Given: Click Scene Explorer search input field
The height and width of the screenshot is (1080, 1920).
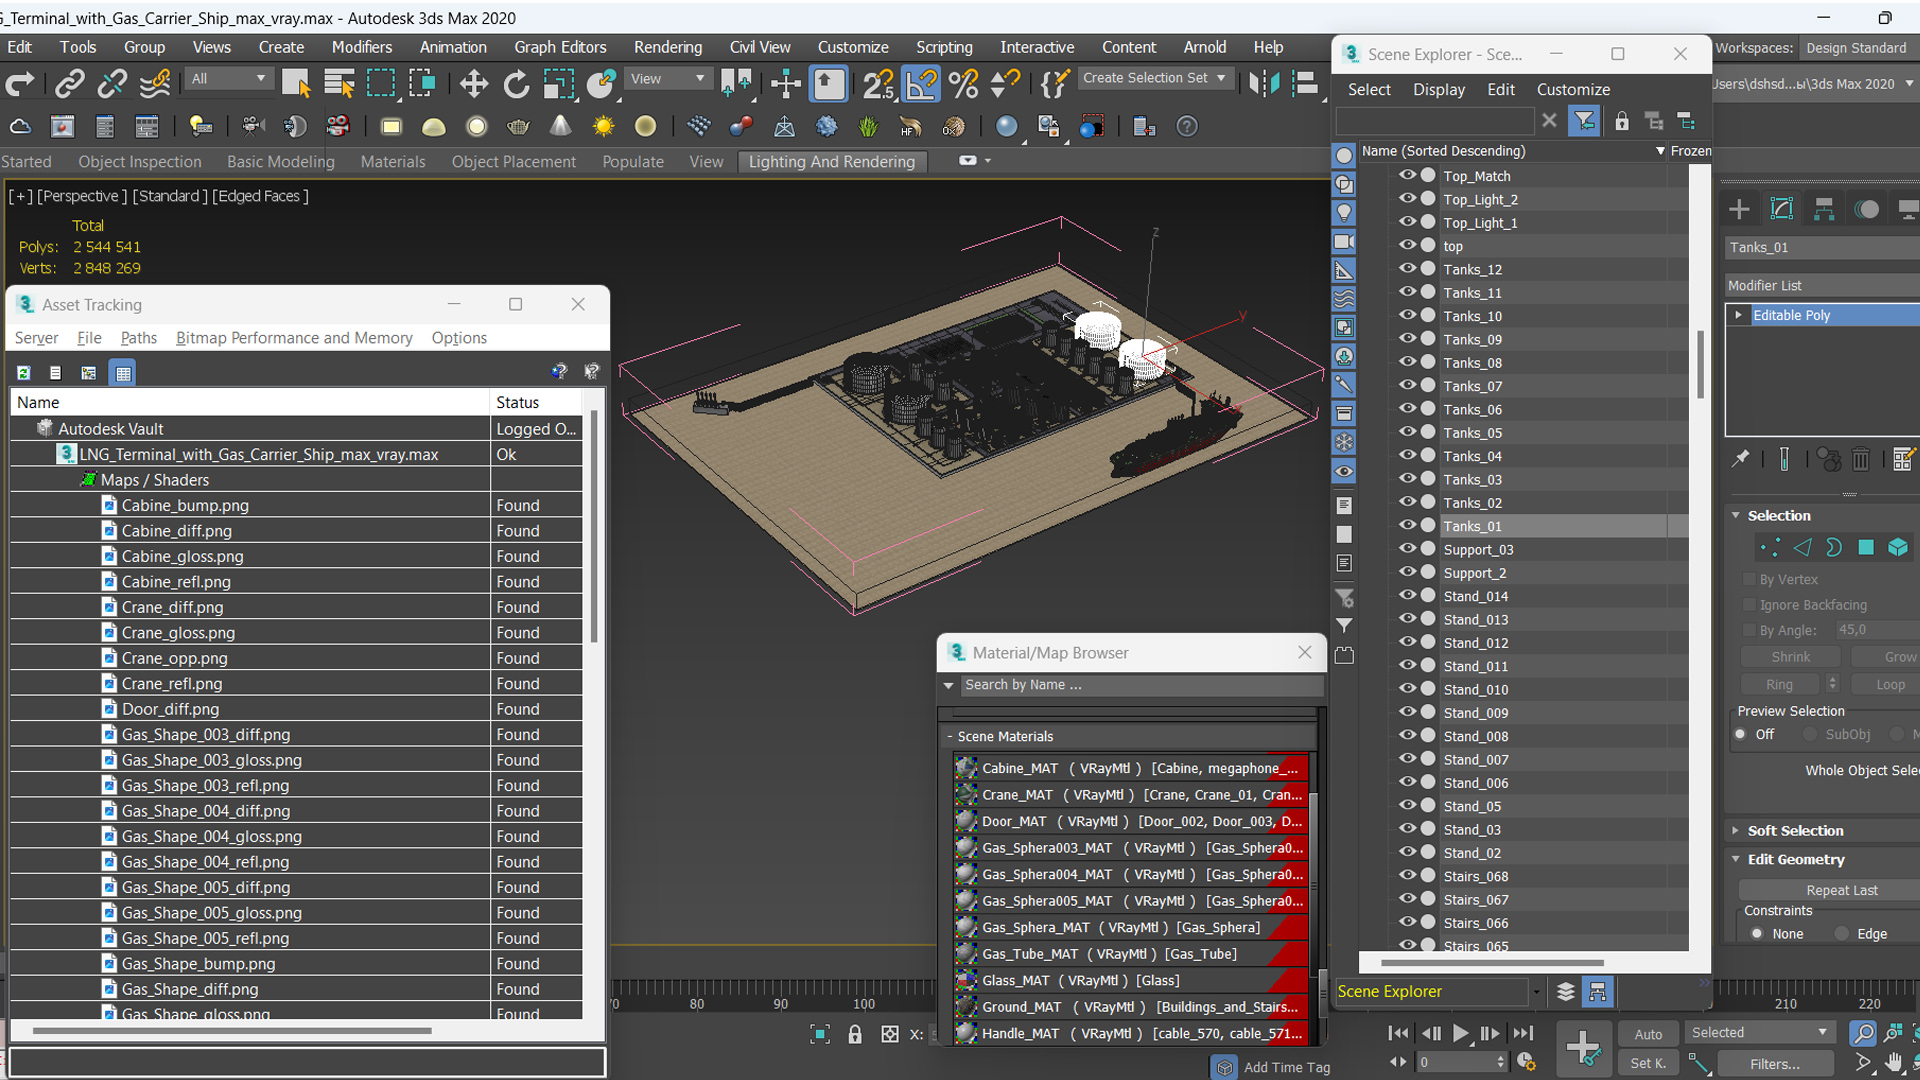Looking at the screenshot, I should pyautogui.click(x=1434, y=121).
